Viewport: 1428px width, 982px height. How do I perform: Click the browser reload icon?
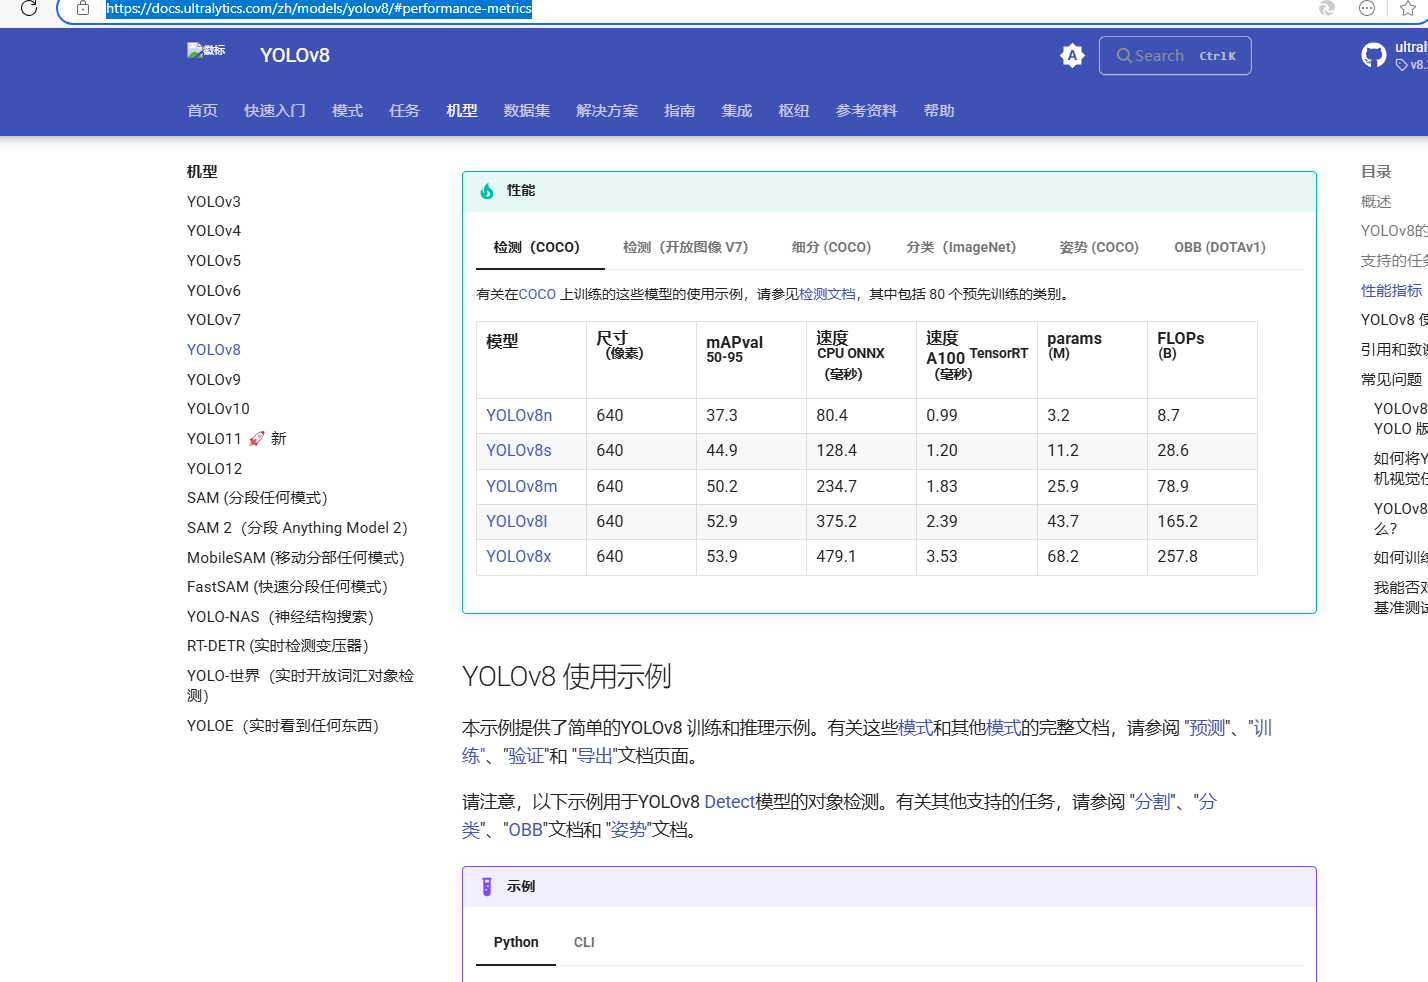click(29, 8)
